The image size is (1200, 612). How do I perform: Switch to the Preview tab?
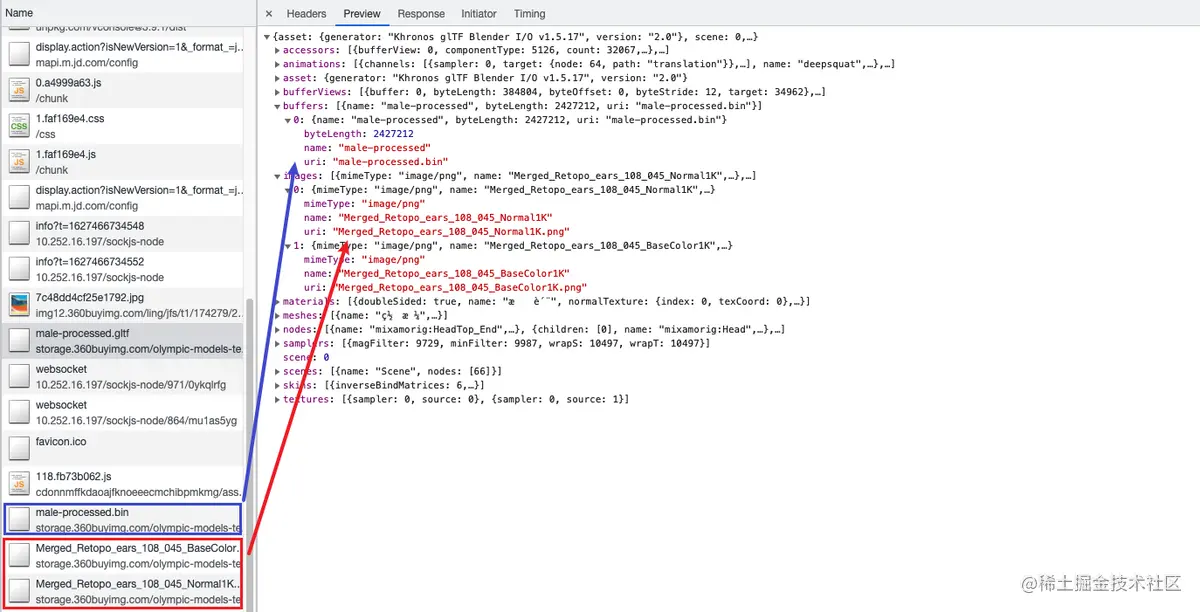361,14
